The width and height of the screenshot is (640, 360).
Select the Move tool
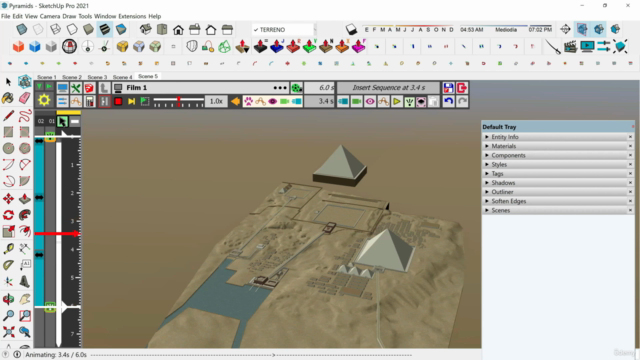point(8,199)
